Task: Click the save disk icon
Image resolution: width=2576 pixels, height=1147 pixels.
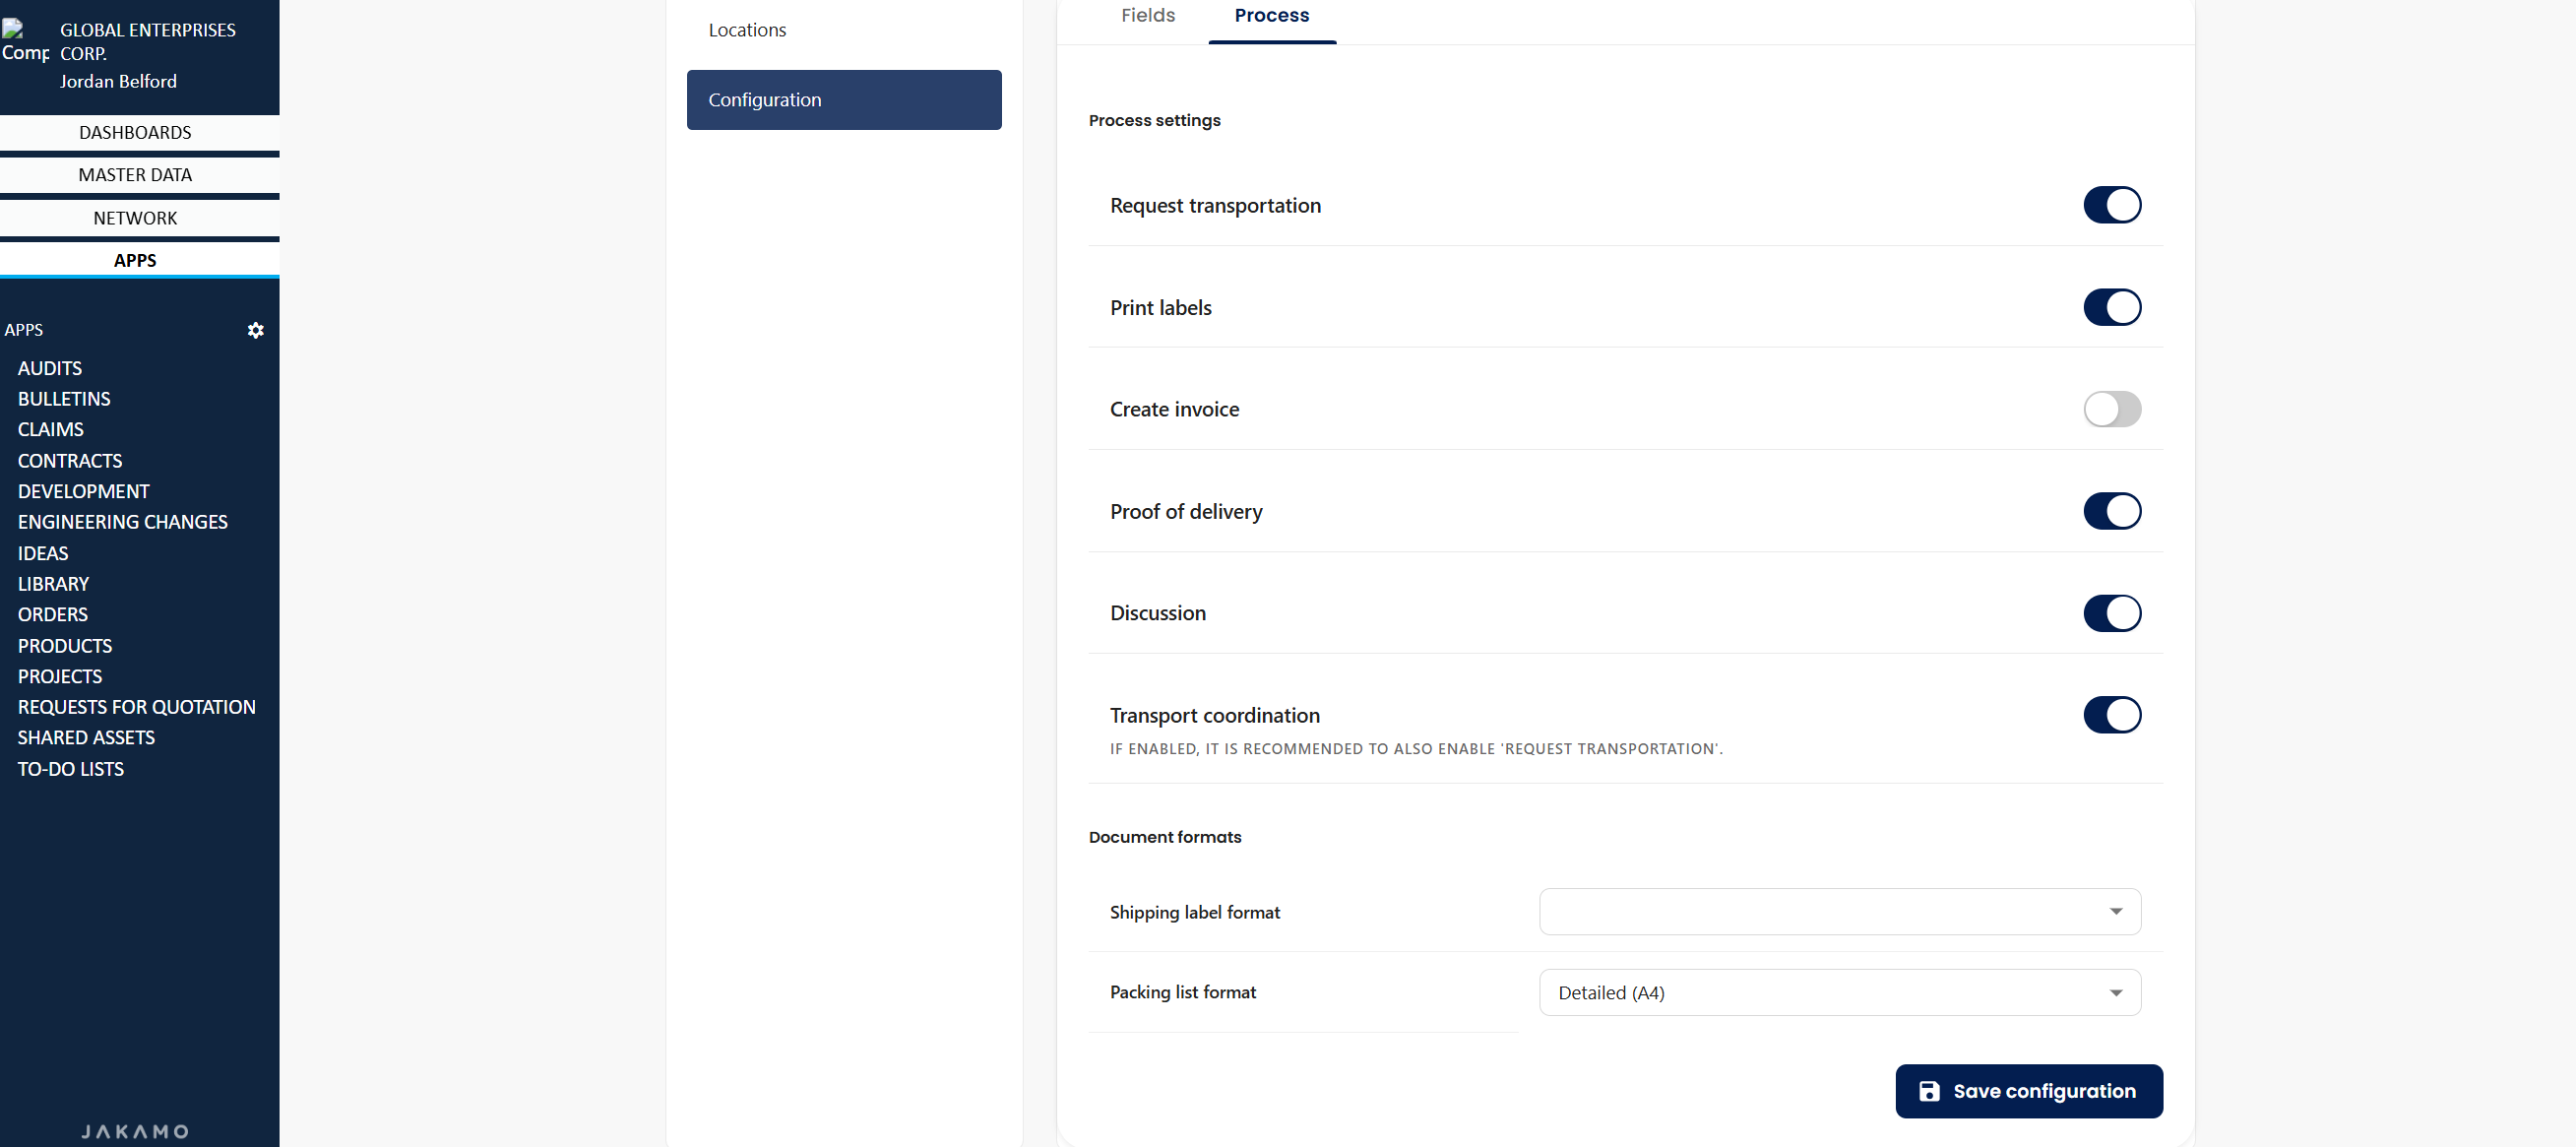Action: [x=1929, y=1091]
